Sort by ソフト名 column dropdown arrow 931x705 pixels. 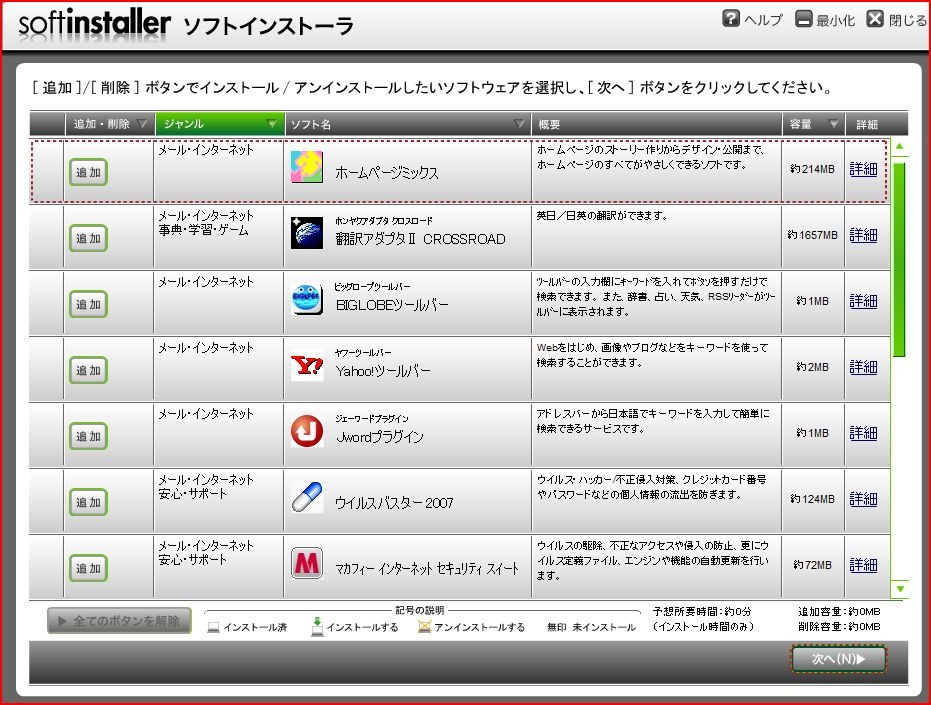[519, 124]
